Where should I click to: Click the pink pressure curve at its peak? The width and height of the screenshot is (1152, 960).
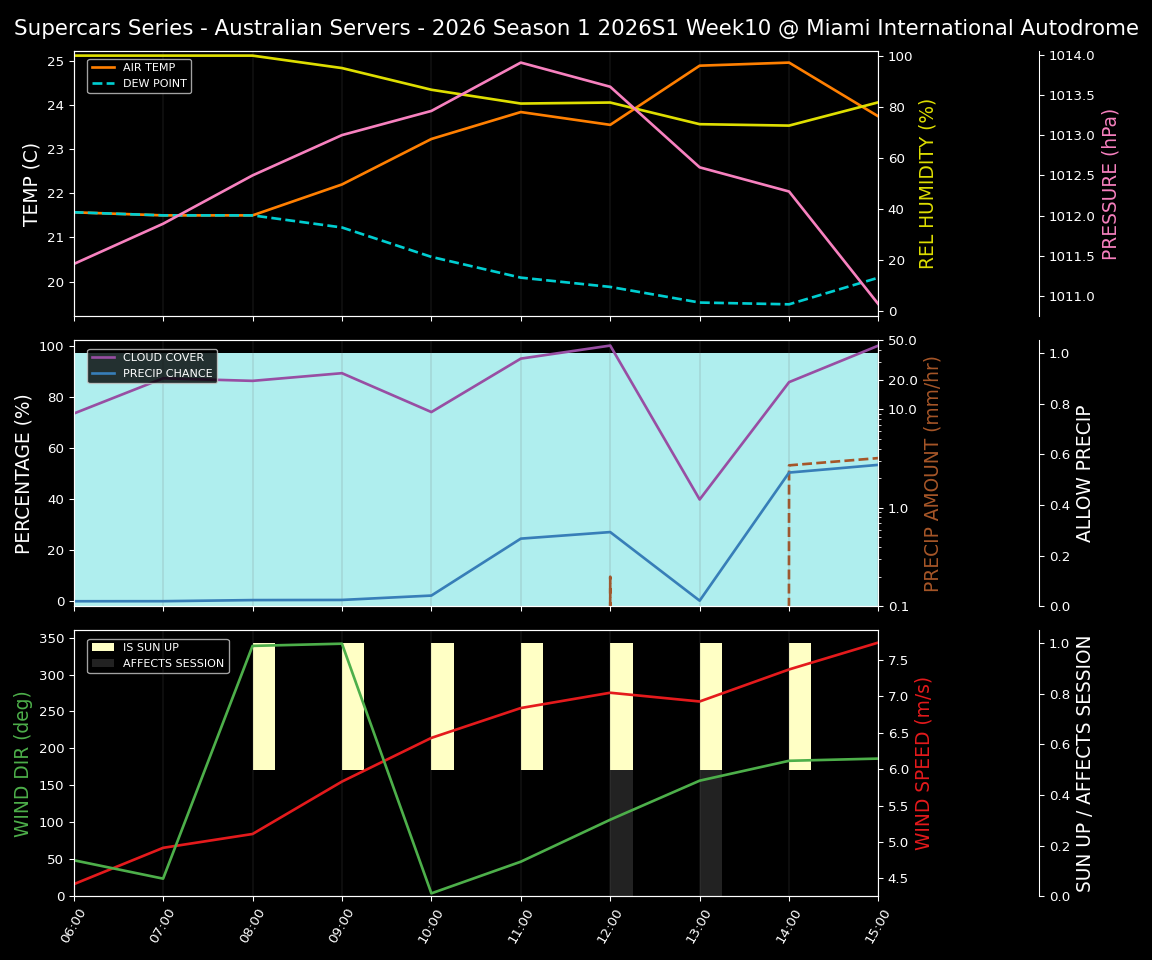(x=521, y=62)
